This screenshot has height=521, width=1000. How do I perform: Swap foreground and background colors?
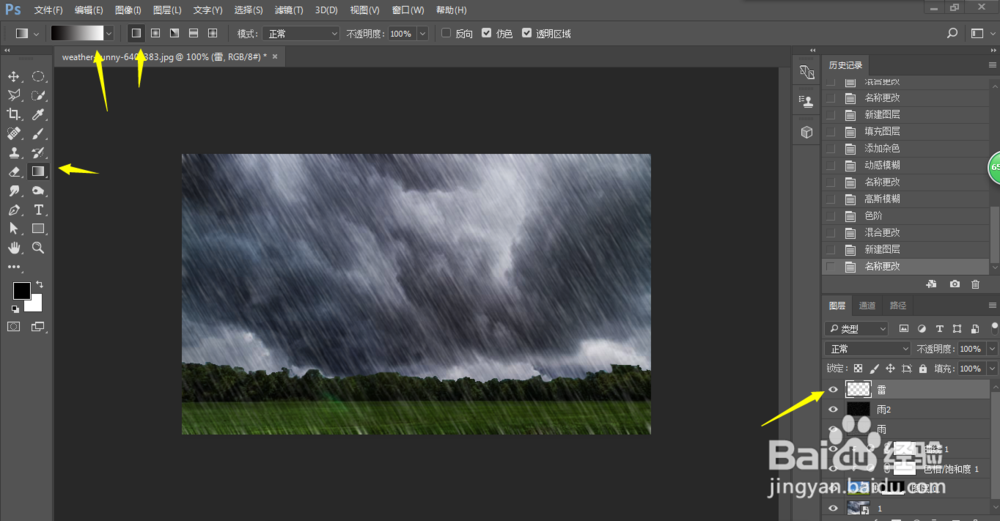(x=40, y=284)
